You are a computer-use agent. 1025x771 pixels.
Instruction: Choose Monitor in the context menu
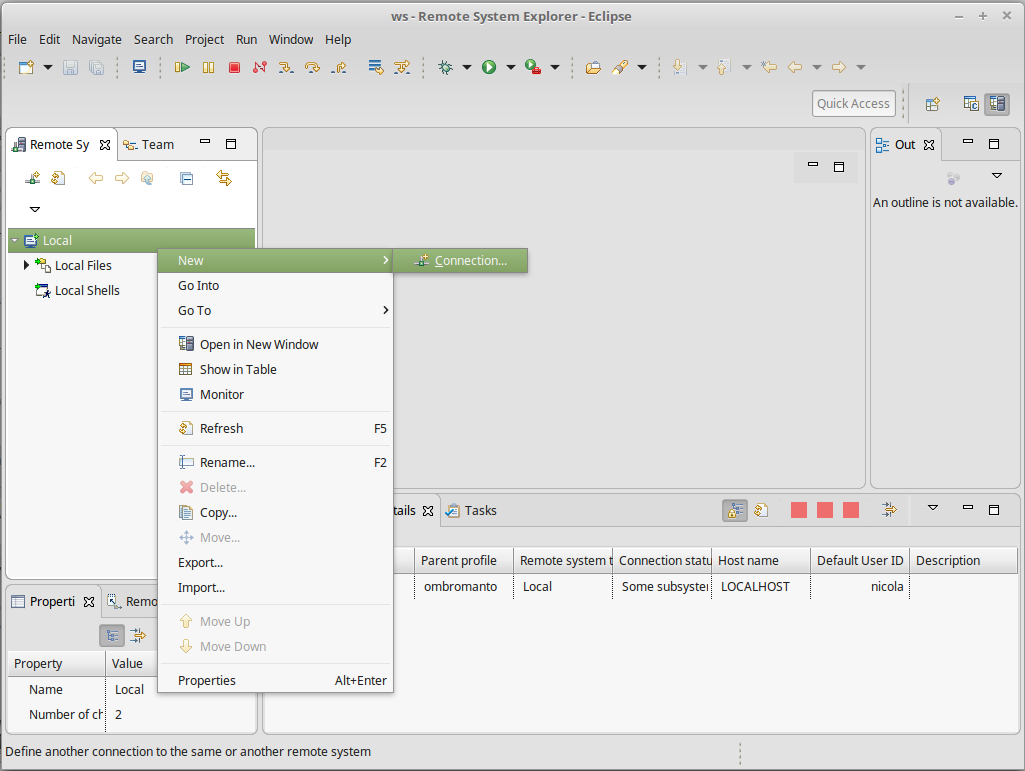click(275, 394)
